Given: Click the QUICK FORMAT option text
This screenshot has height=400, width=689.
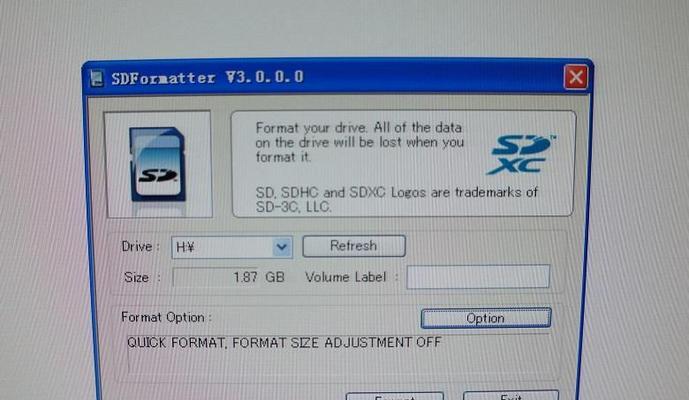Looking at the screenshot, I should (284, 342).
